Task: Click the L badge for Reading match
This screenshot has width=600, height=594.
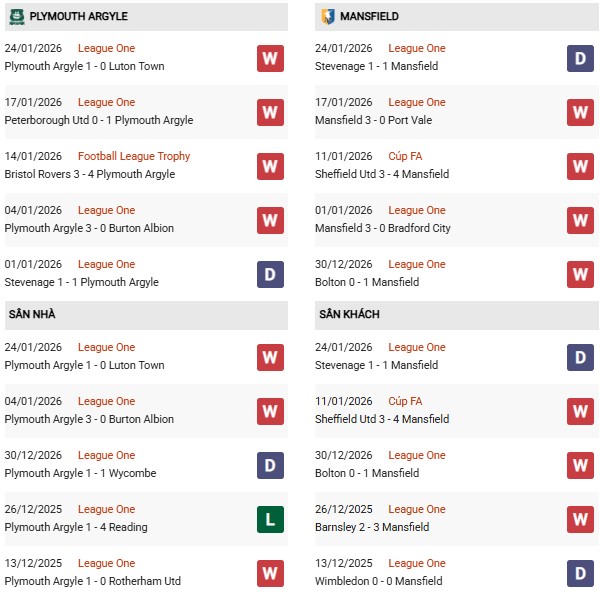Action: coord(270,519)
